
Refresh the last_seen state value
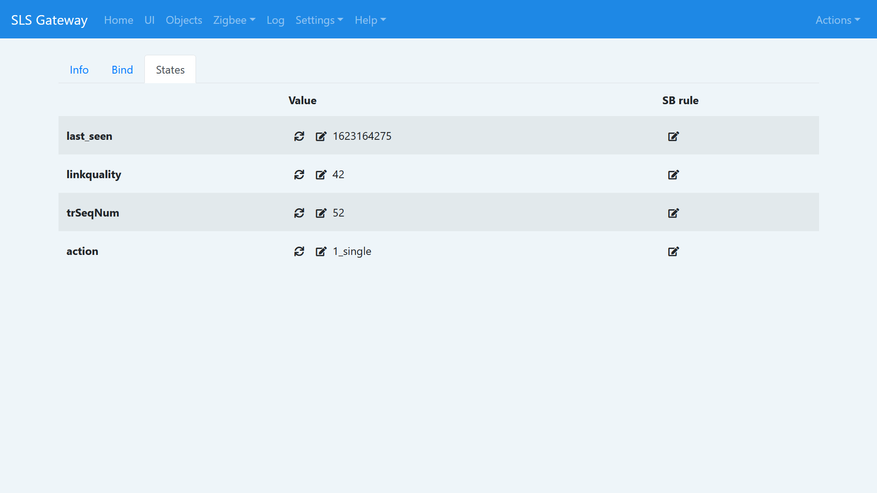coord(299,136)
